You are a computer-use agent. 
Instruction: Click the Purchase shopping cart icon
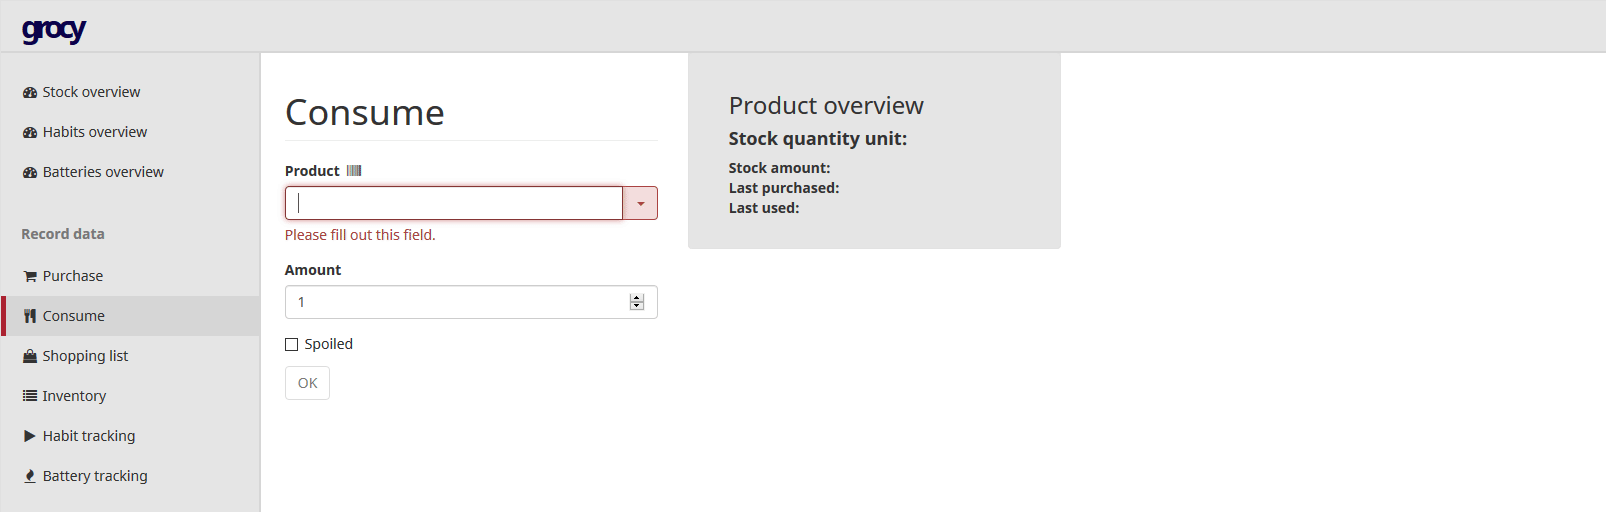[30, 276]
